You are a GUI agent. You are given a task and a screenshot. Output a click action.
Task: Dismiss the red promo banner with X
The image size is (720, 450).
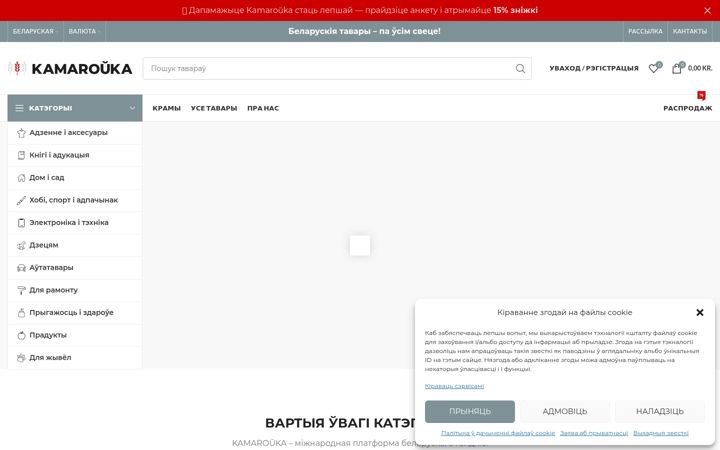707,10
